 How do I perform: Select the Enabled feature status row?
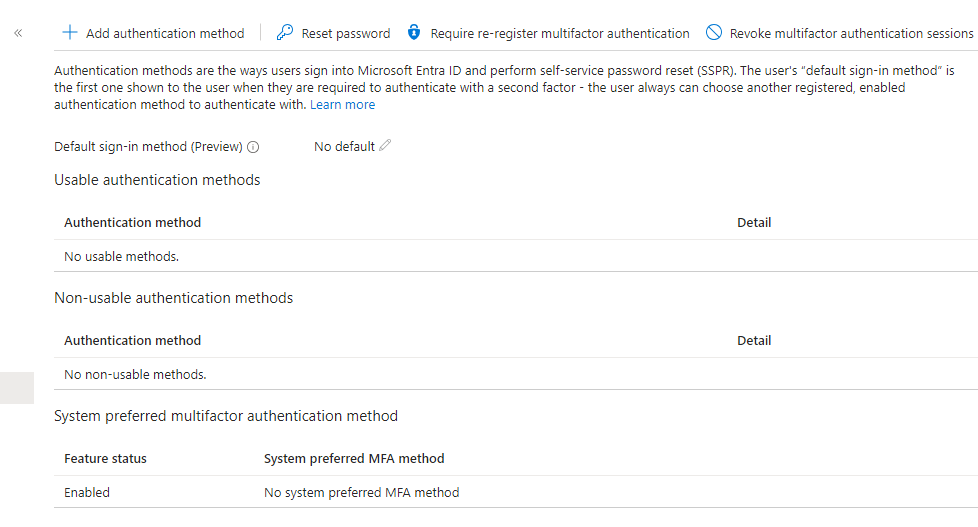click(x=516, y=492)
